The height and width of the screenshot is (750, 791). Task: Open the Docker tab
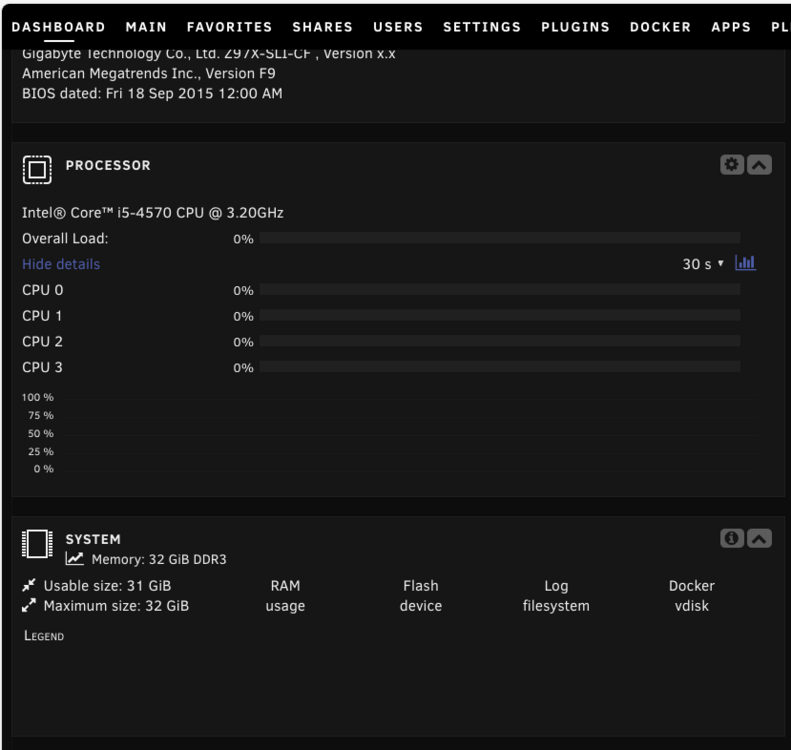click(x=660, y=27)
